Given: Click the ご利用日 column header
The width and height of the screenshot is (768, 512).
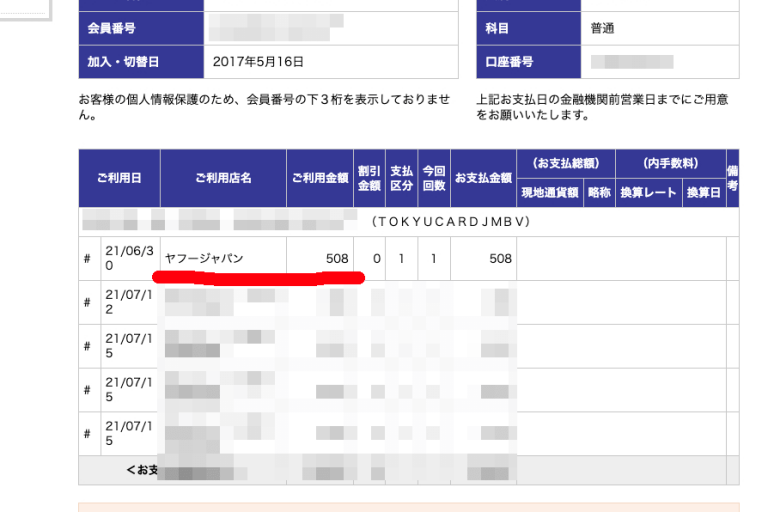Looking at the screenshot, I should tap(119, 178).
